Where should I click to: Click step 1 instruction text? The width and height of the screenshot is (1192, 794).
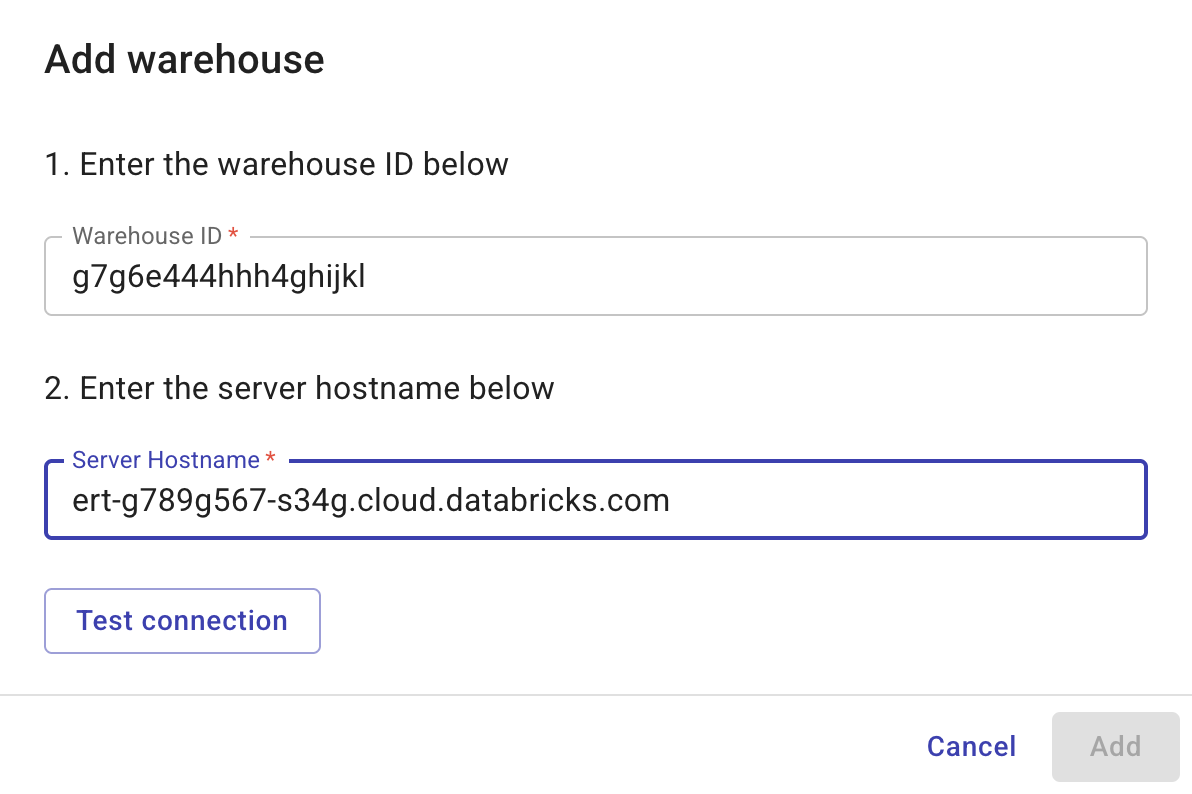click(276, 164)
